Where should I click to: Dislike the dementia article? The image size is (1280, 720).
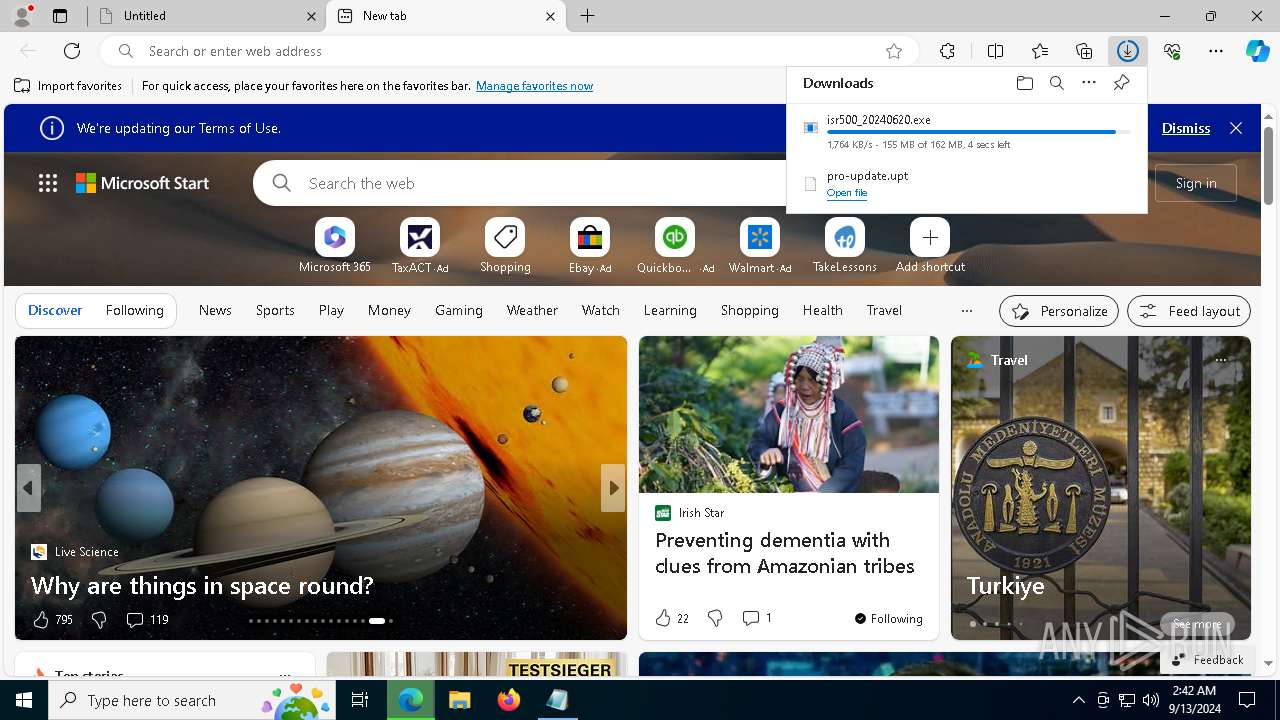pos(715,619)
